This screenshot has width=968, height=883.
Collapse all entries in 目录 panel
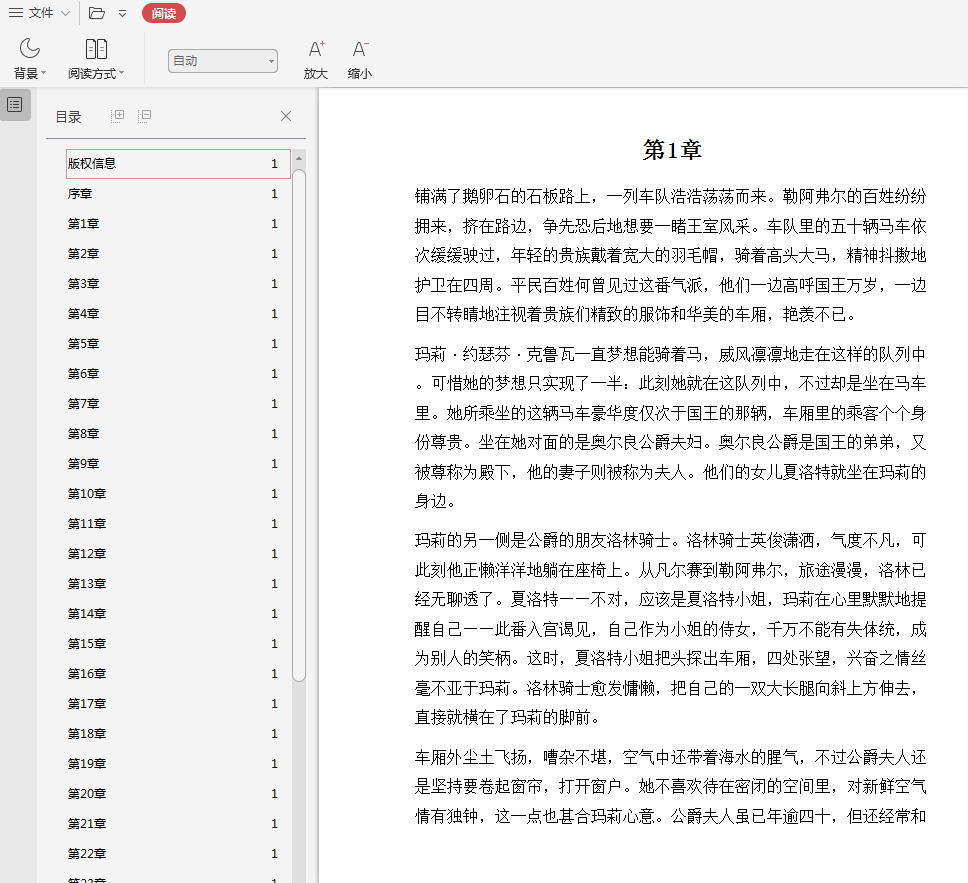[144, 115]
